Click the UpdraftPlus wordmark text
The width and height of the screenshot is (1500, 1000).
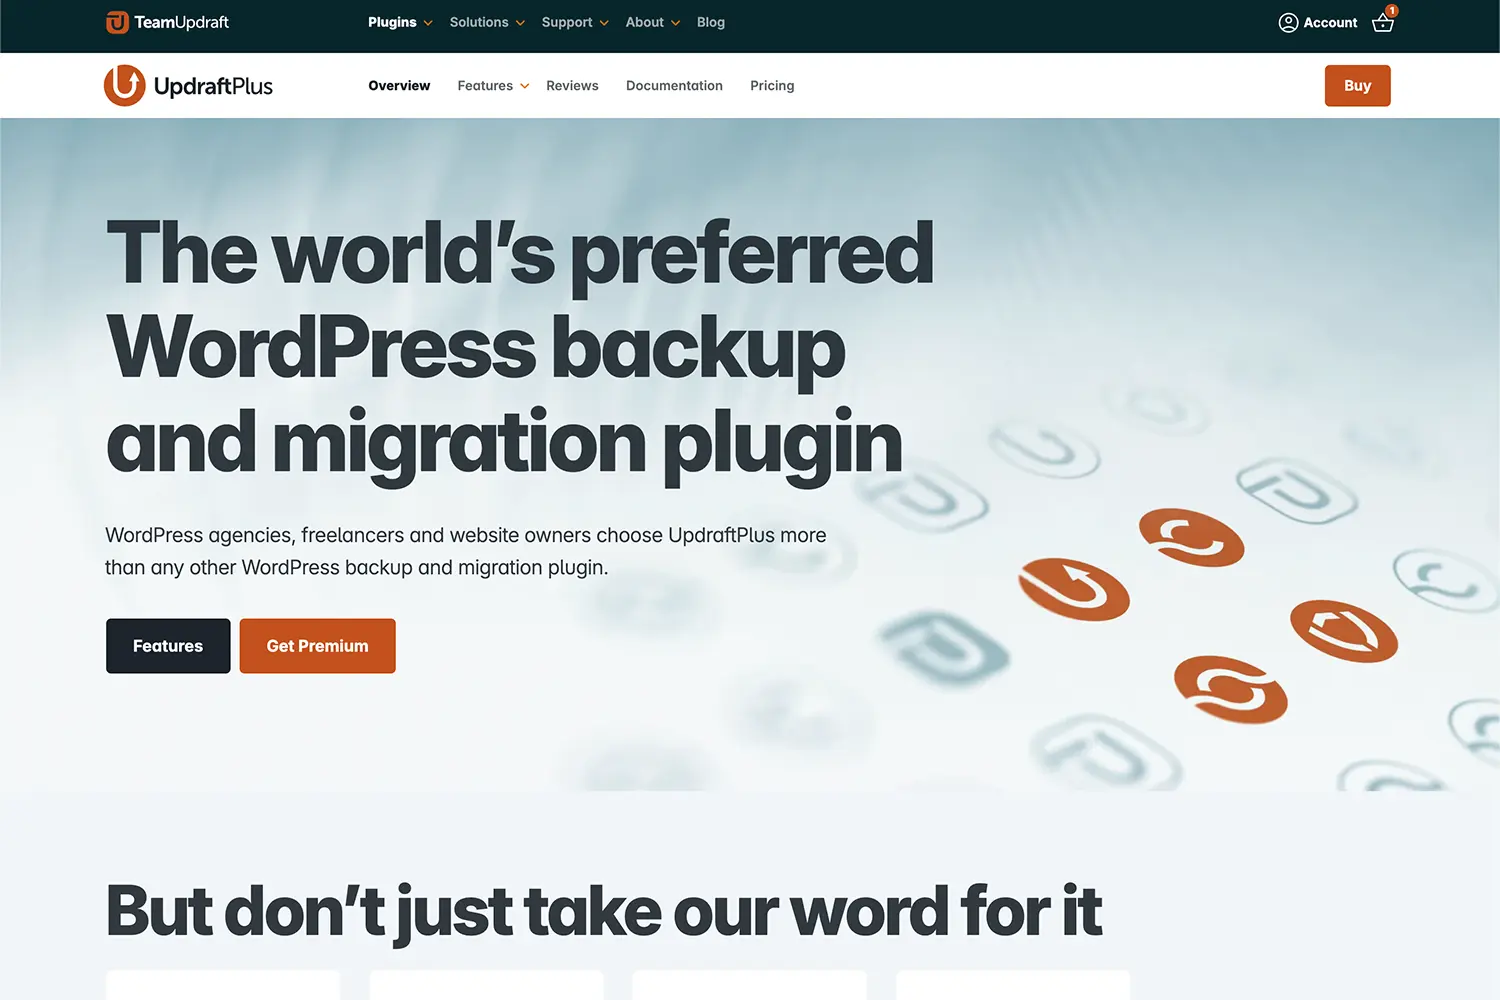(213, 86)
